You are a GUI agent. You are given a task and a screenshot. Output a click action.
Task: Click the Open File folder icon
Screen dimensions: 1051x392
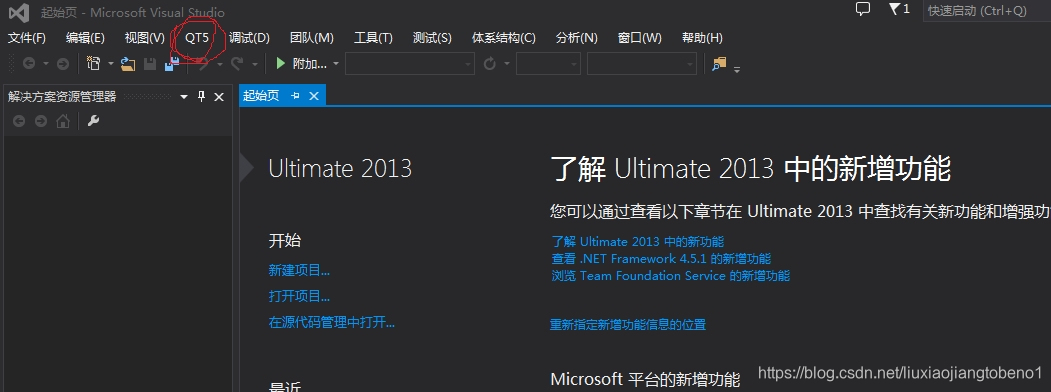(128, 64)
